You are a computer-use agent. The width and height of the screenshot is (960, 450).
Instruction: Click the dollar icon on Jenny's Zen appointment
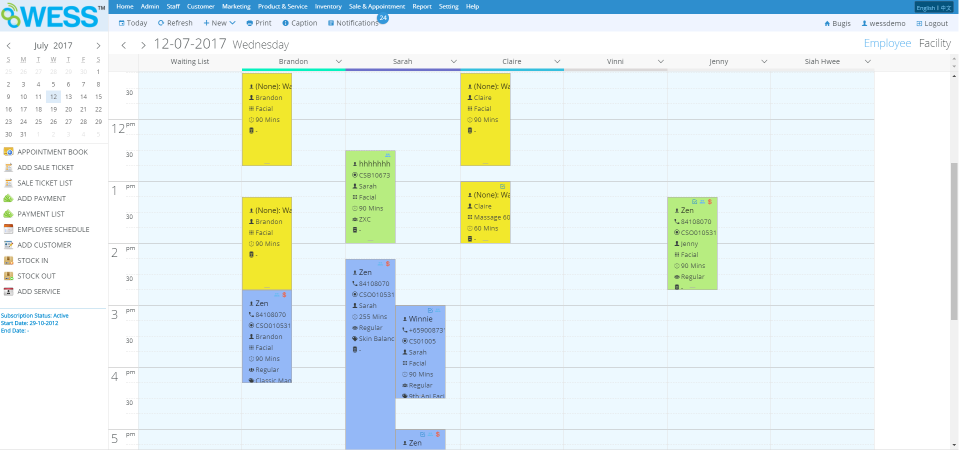710,201
